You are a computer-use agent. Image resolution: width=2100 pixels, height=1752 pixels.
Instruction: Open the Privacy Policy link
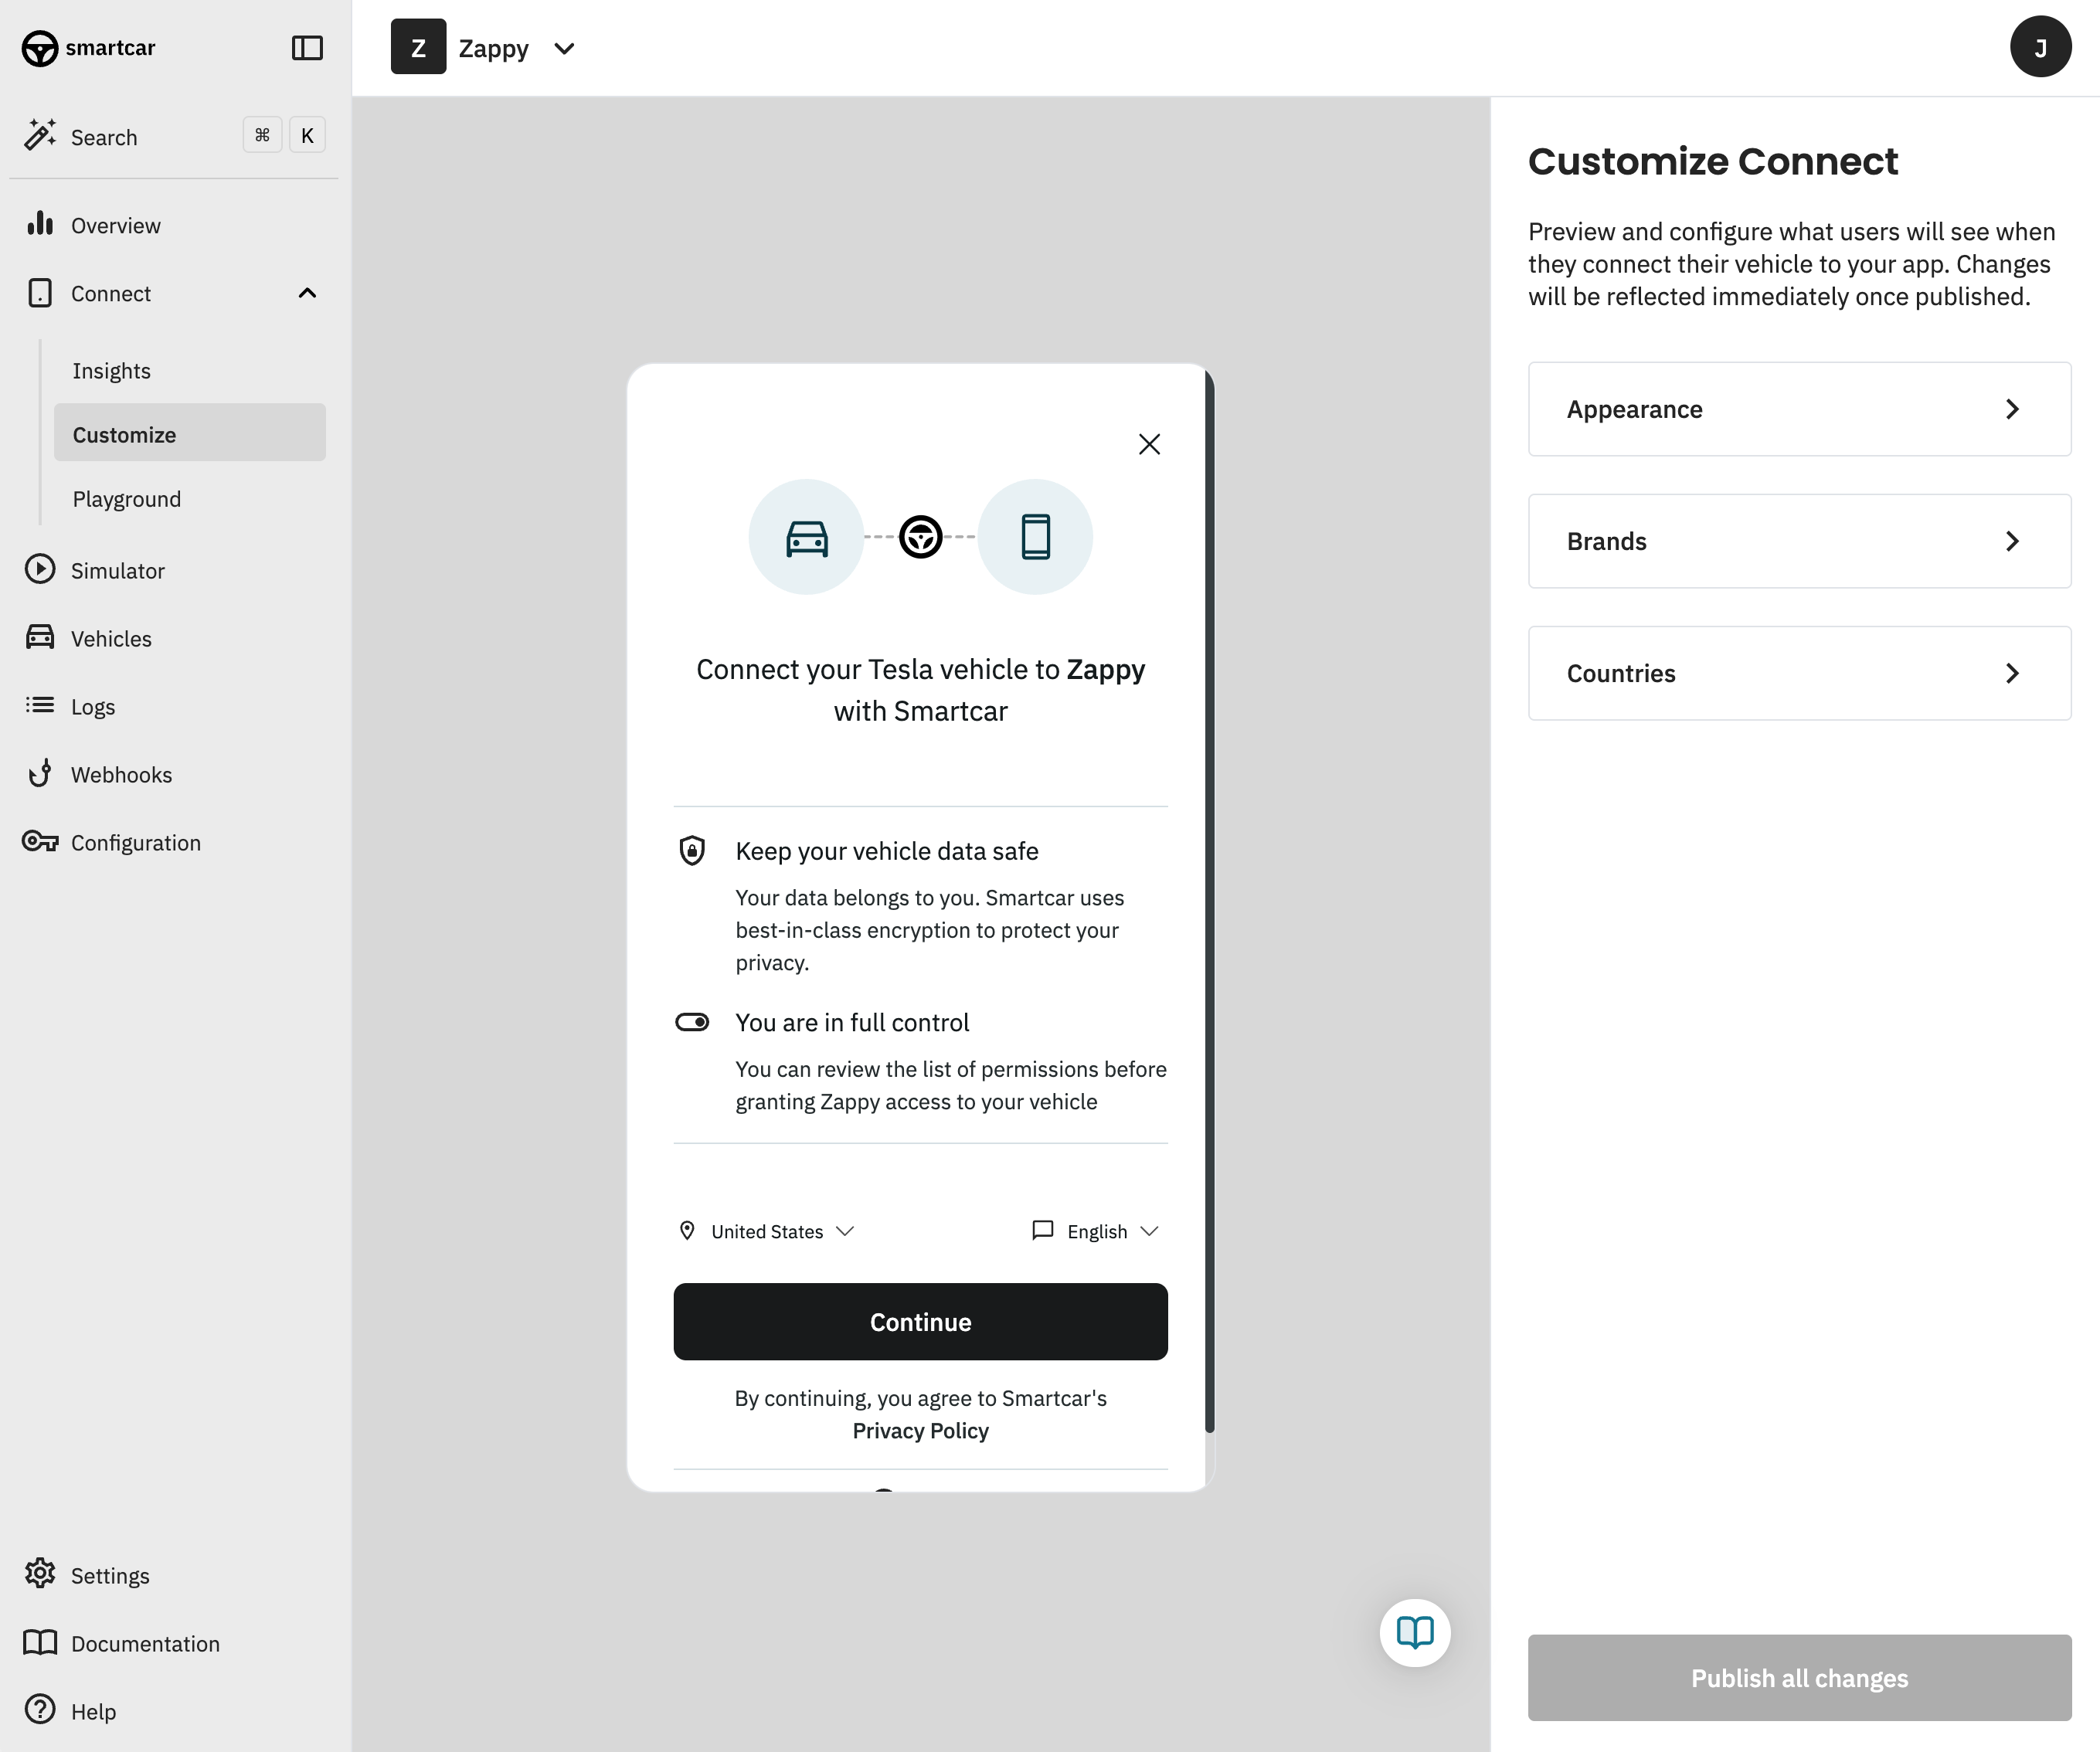click(x=920, y=1431)
